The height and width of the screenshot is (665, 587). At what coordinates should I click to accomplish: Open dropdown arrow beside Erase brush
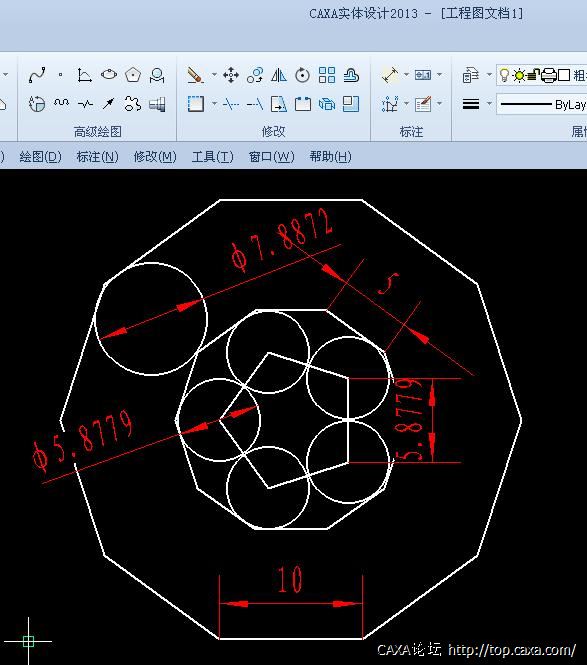tap(214, 75)
